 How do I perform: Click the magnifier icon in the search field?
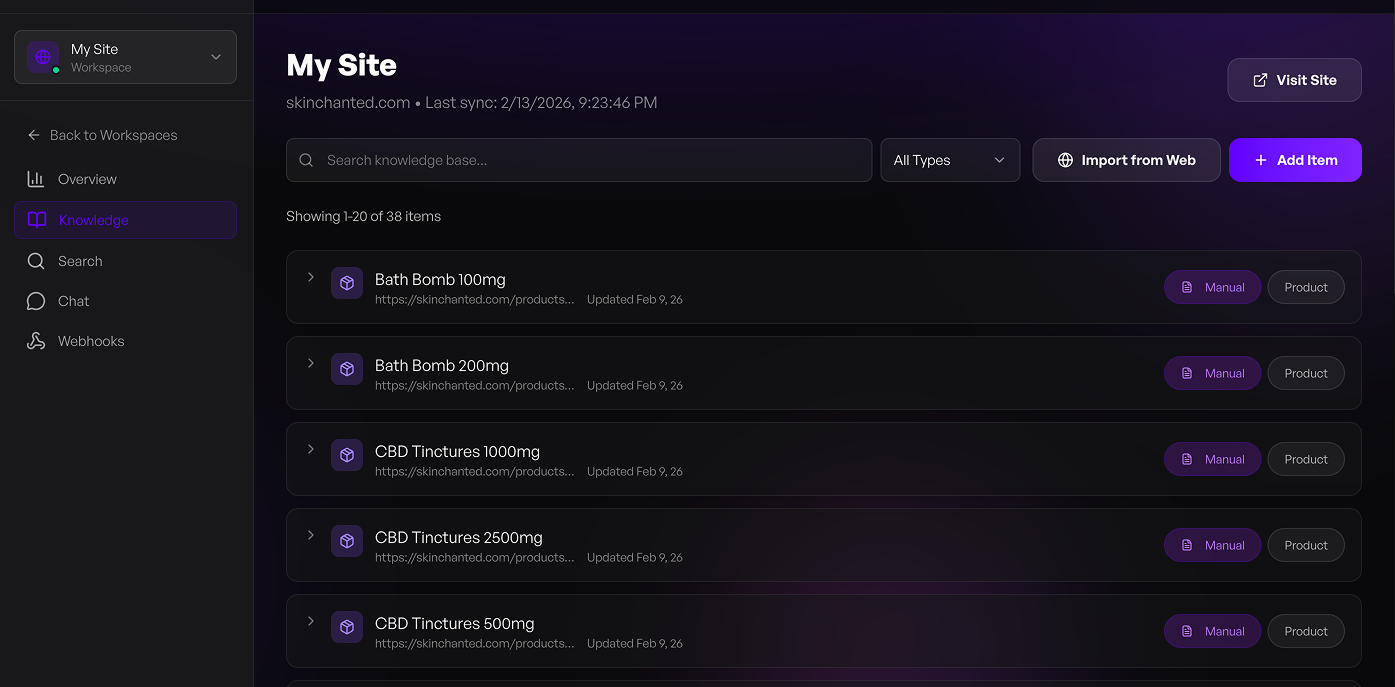click(307, 160)
